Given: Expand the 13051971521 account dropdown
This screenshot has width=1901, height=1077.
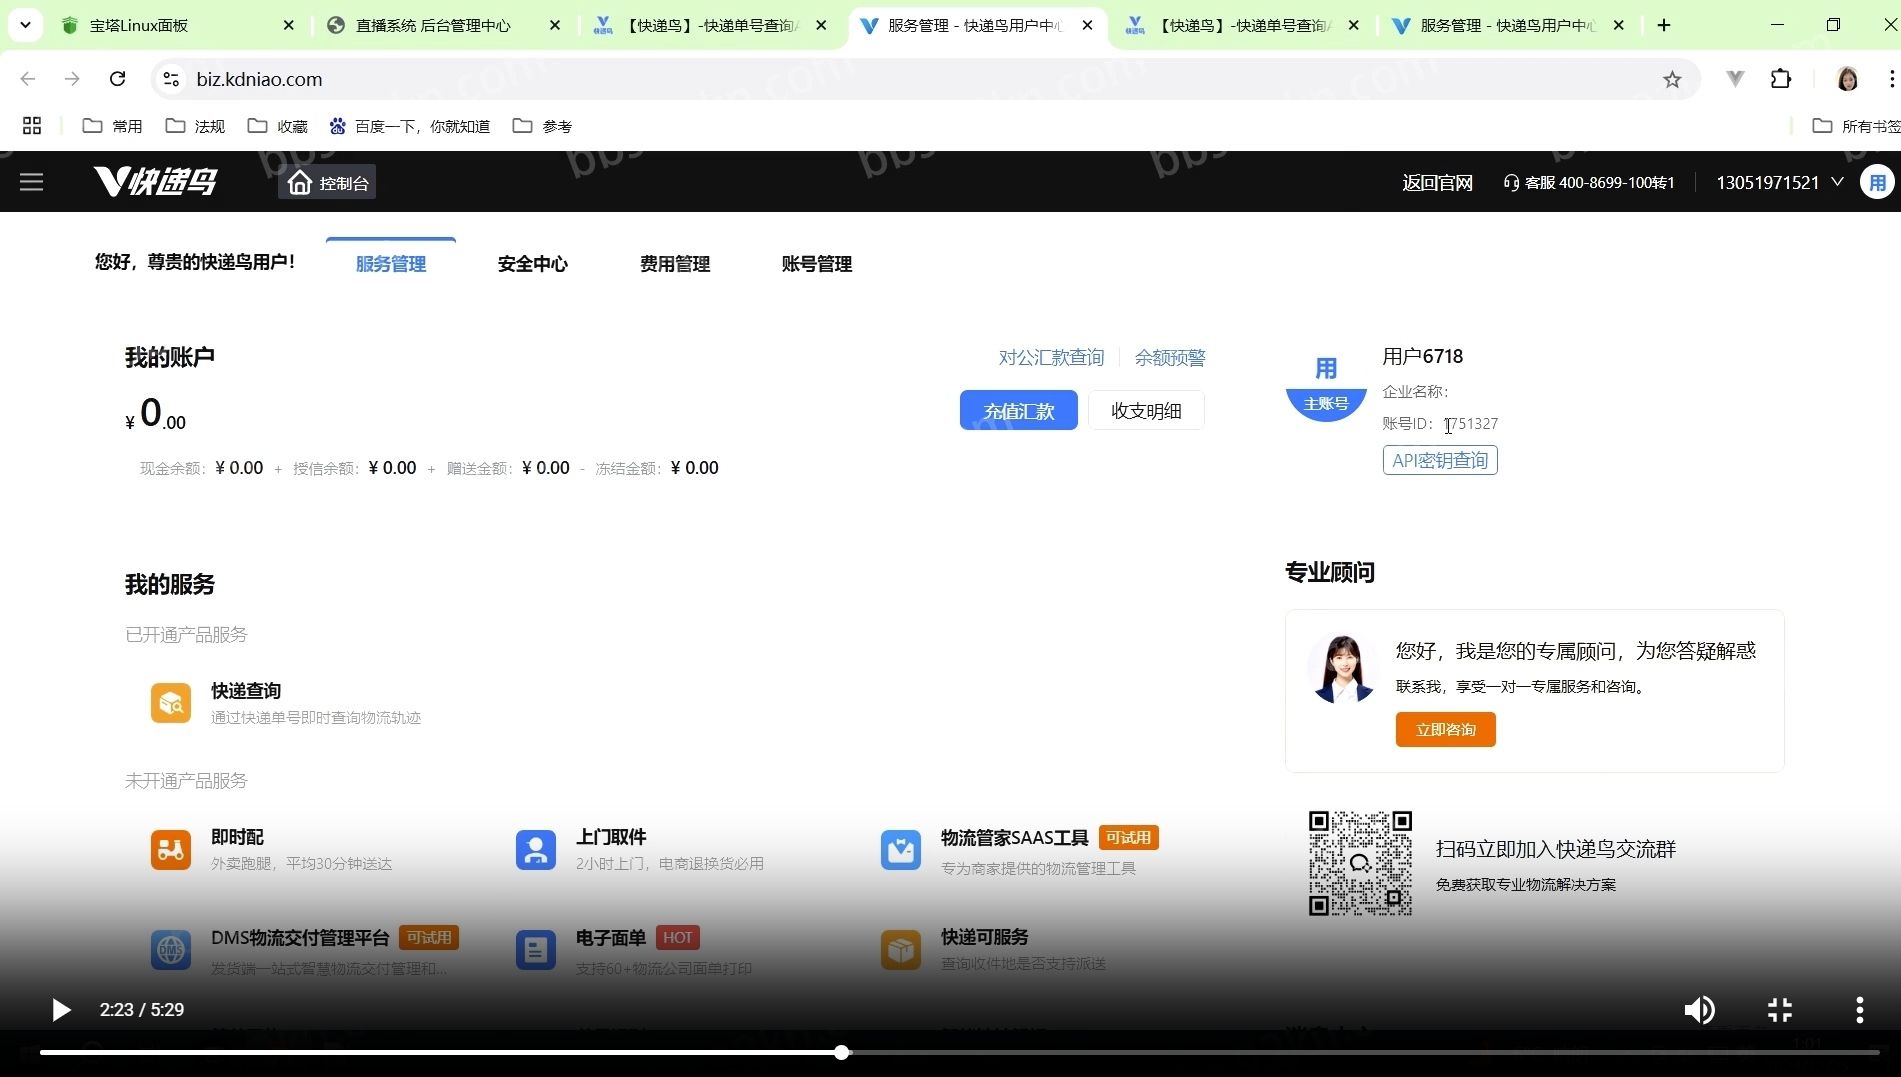Looking at the screenshot, I should 1780,182.
